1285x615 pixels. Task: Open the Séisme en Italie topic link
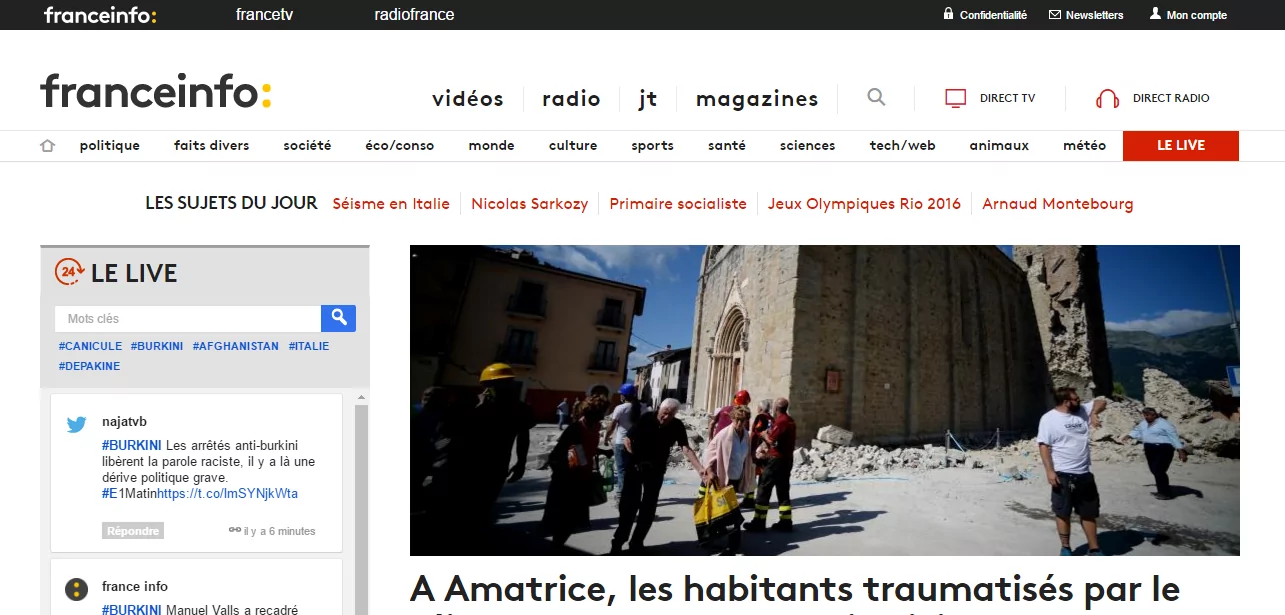tap(391, 204)
